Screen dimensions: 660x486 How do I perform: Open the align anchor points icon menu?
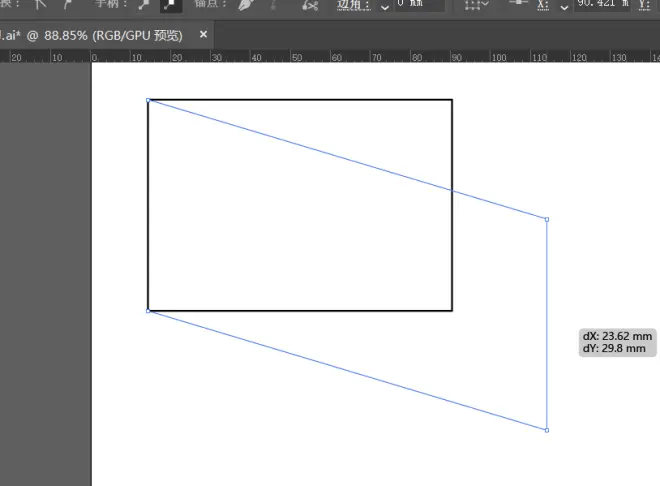pos(476,5)
